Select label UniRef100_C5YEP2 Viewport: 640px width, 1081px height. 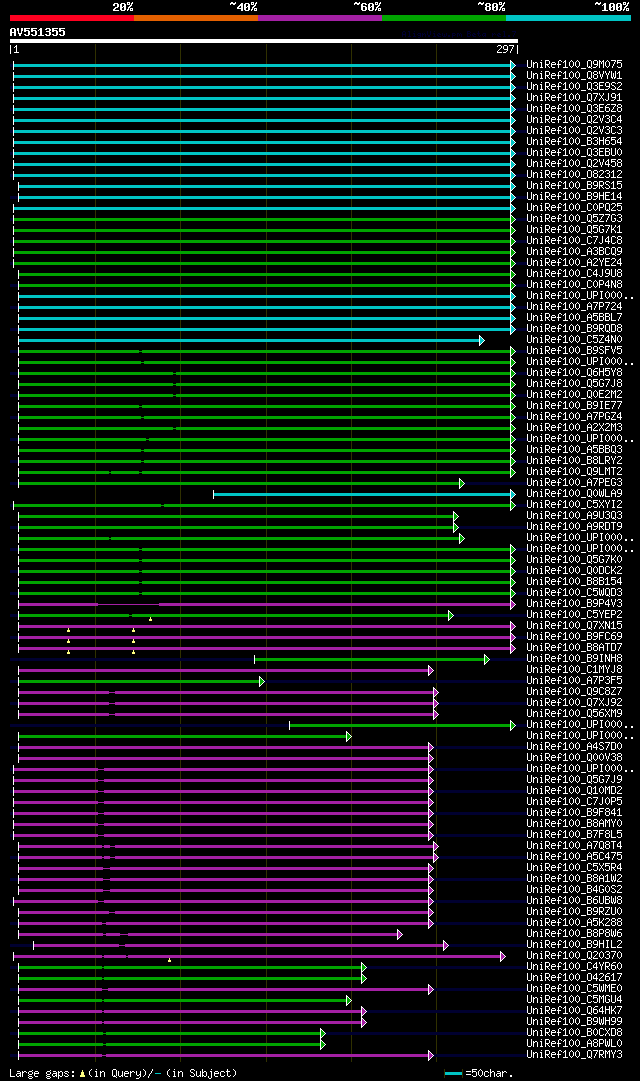pos(574,614)
